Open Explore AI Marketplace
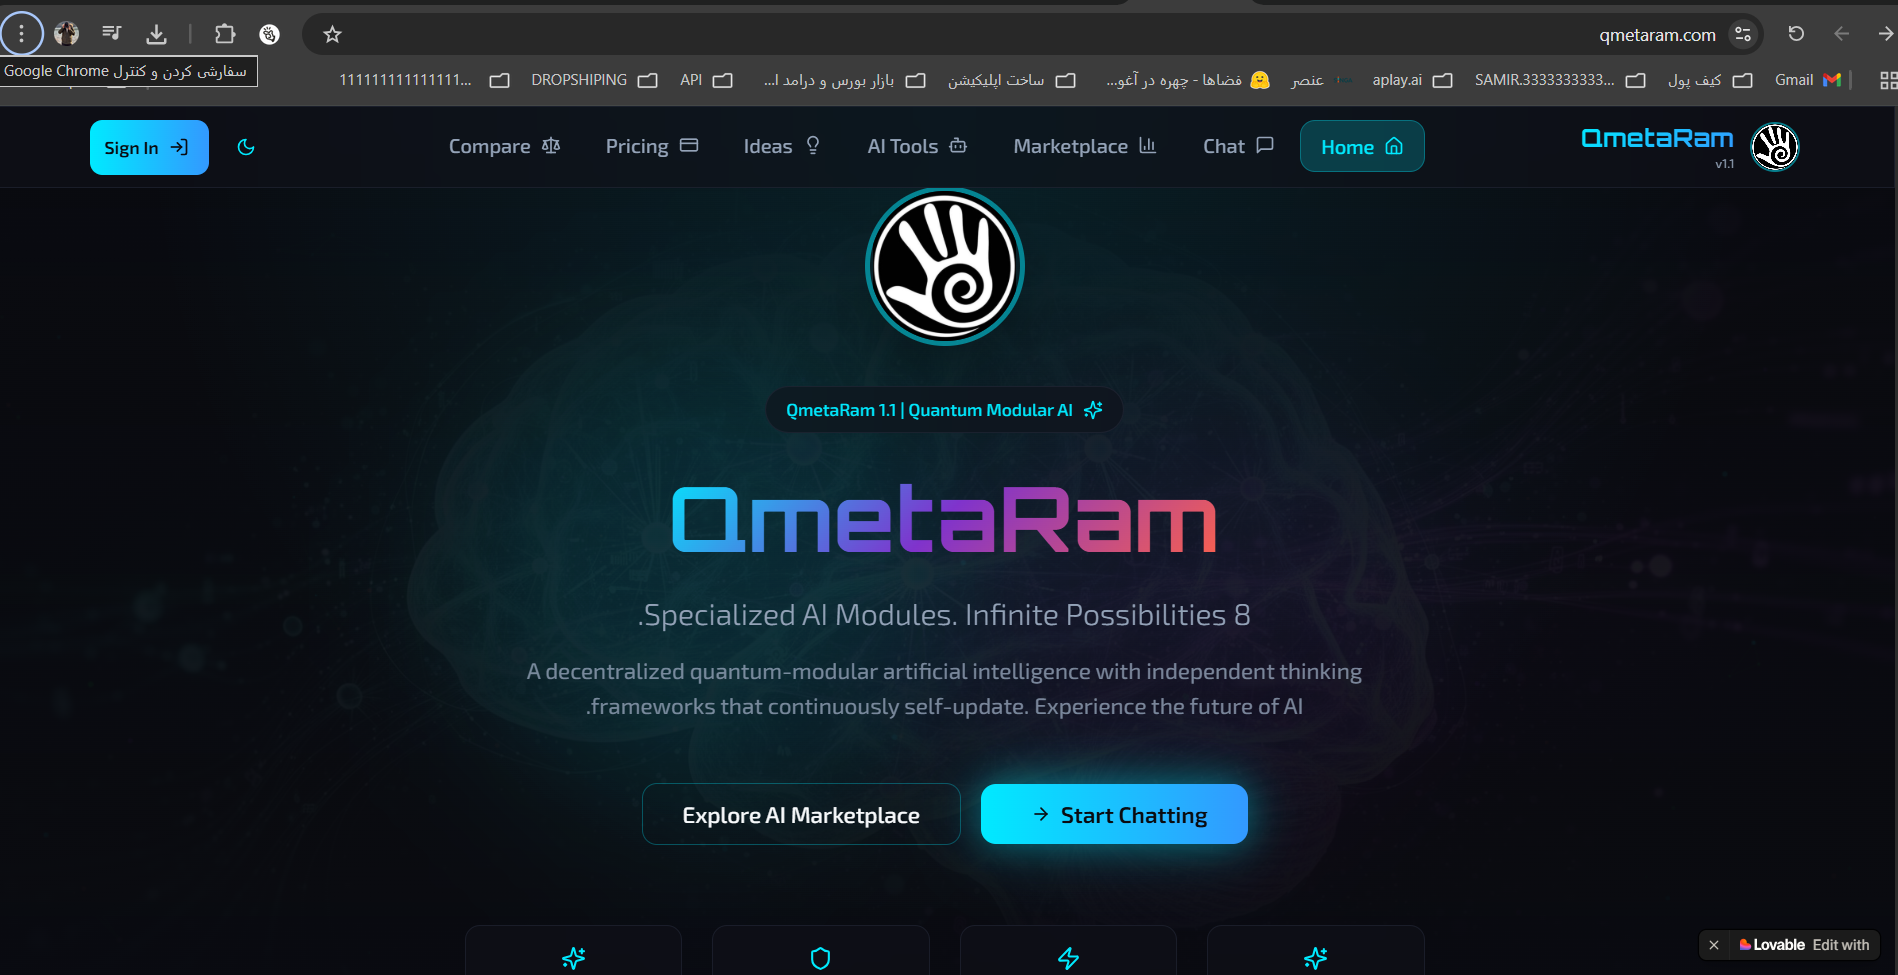1898x975 pixels. 800,814
